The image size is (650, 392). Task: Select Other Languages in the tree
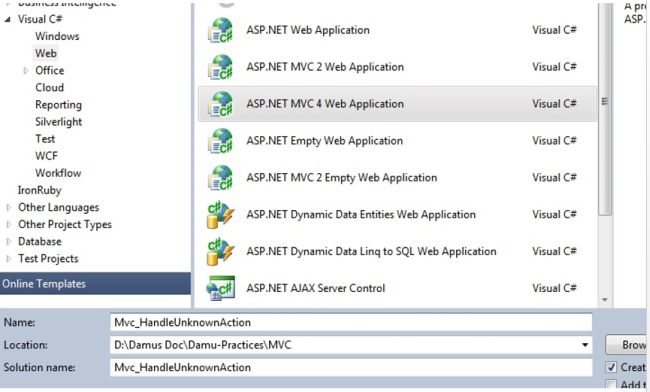58,207
